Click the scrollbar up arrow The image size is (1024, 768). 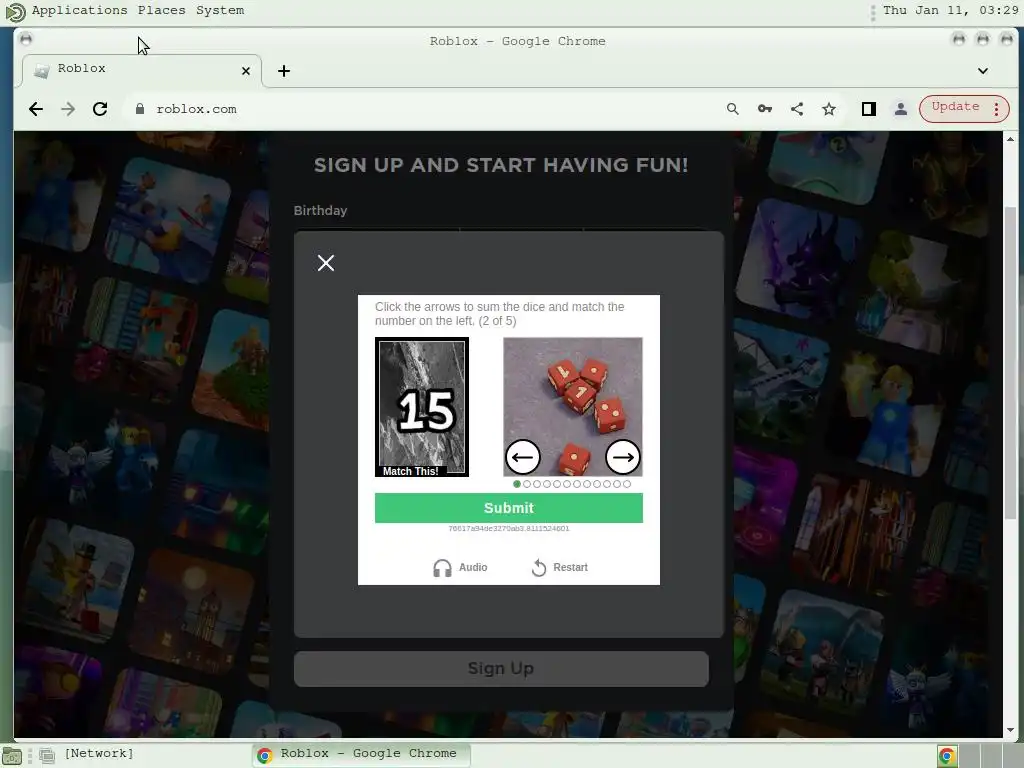pyautogui.click(x=1010, y=139)
